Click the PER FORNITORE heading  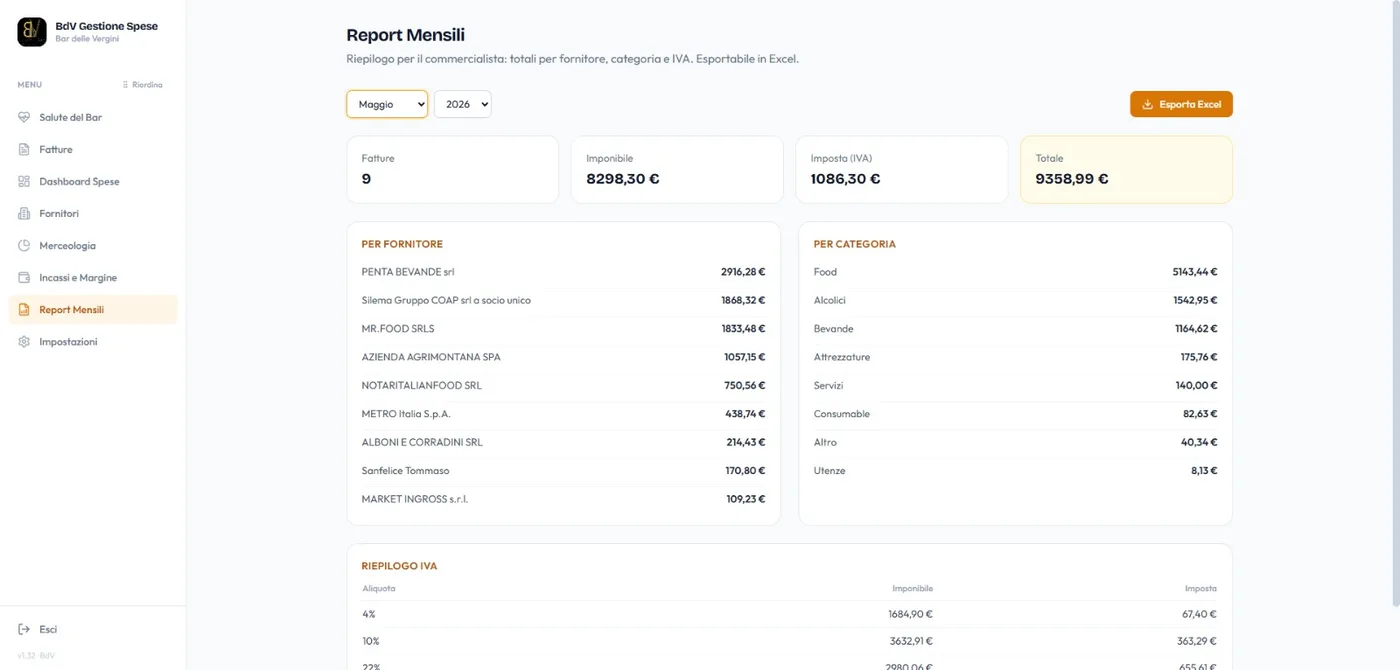[x=402, y=244]
